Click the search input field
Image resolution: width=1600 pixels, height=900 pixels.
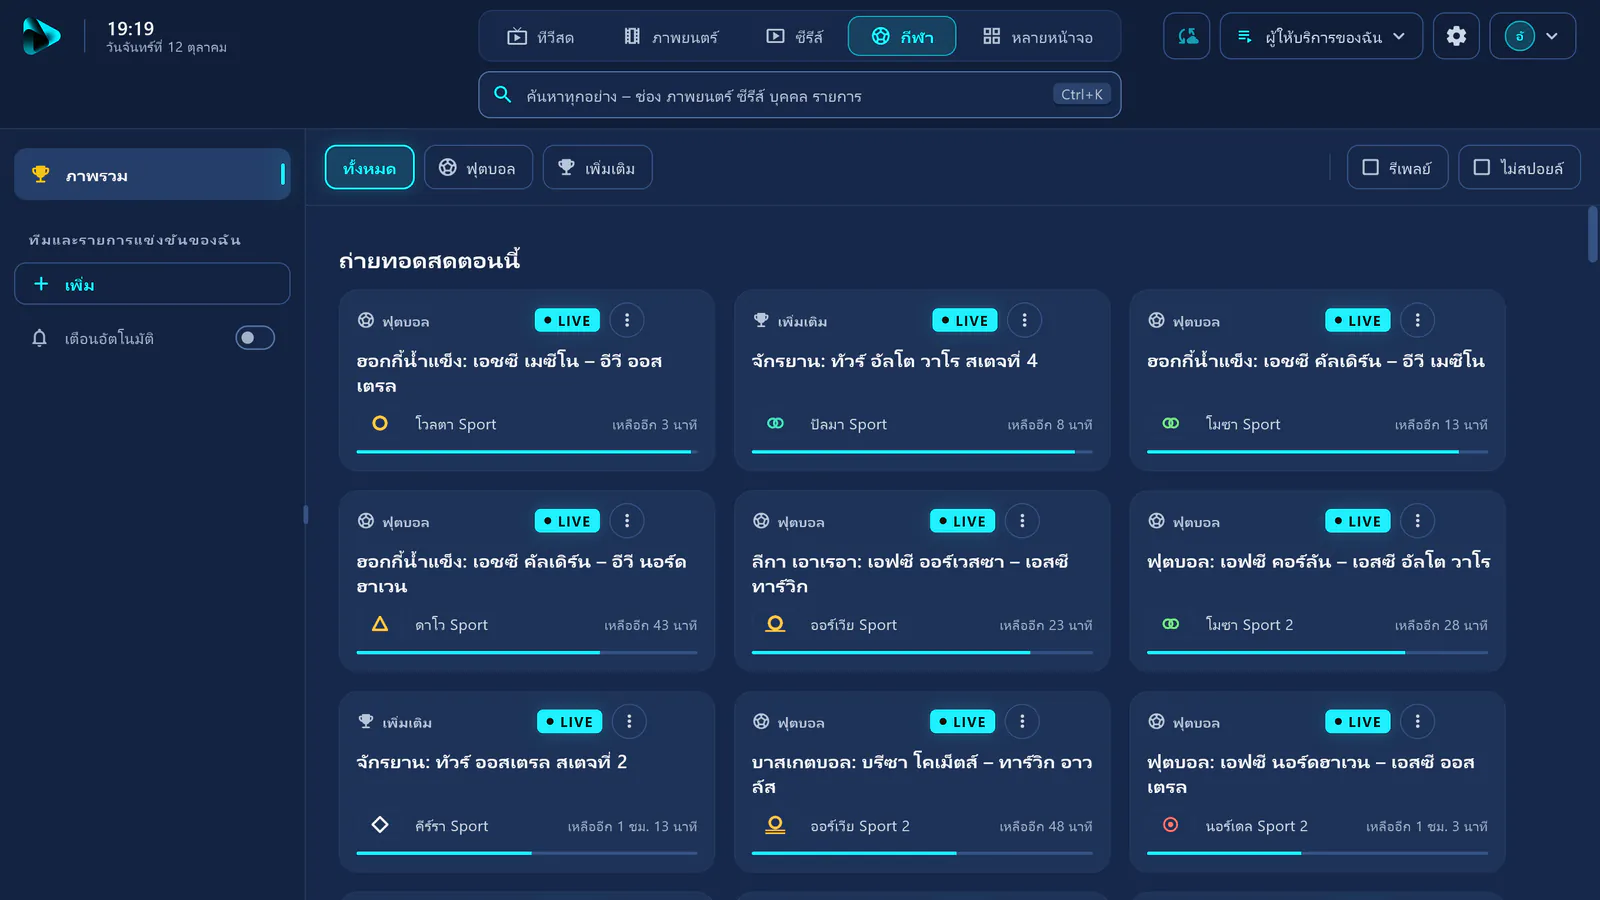[x=799, y=95]
